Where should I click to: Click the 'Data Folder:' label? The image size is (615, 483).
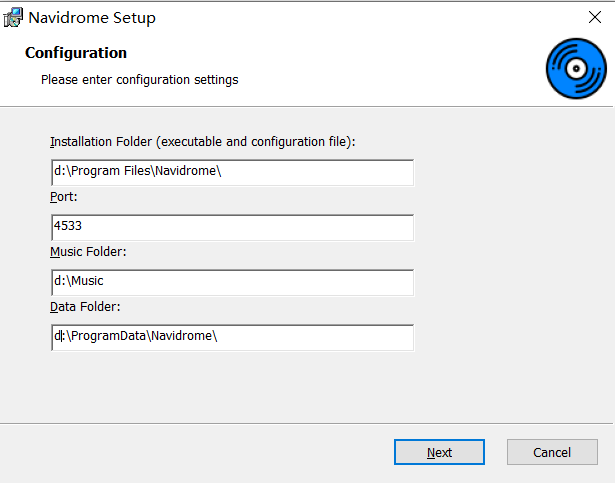(x=85, y=307)
